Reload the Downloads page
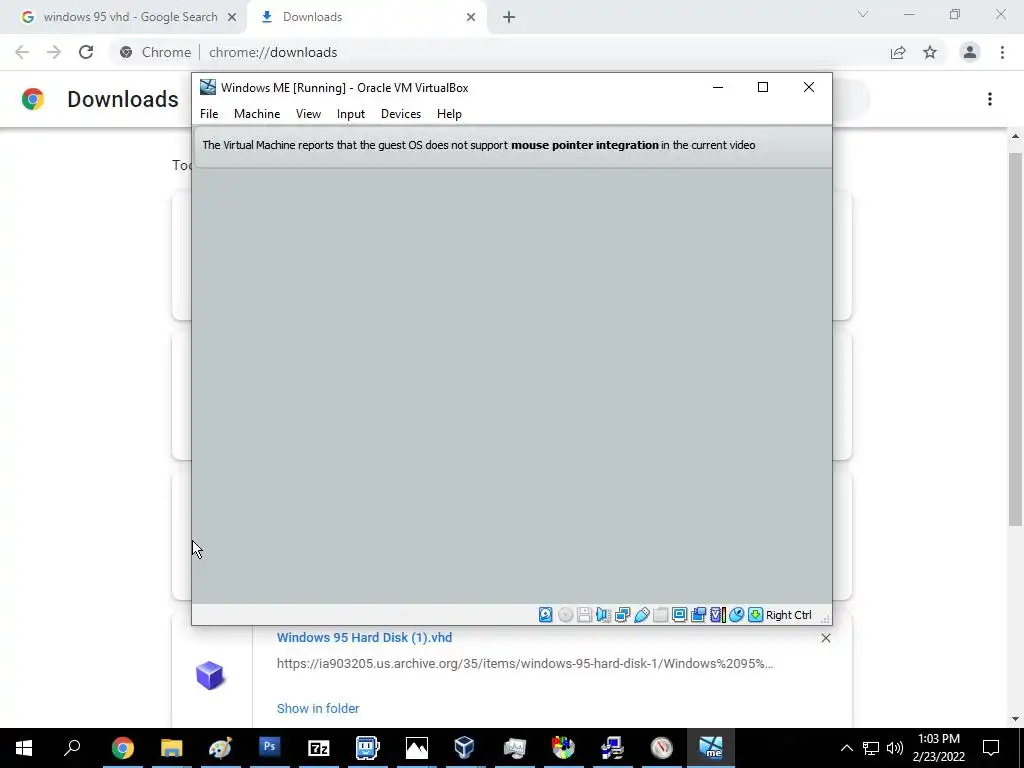This screenshot has height=768, width=1024. 86,52
